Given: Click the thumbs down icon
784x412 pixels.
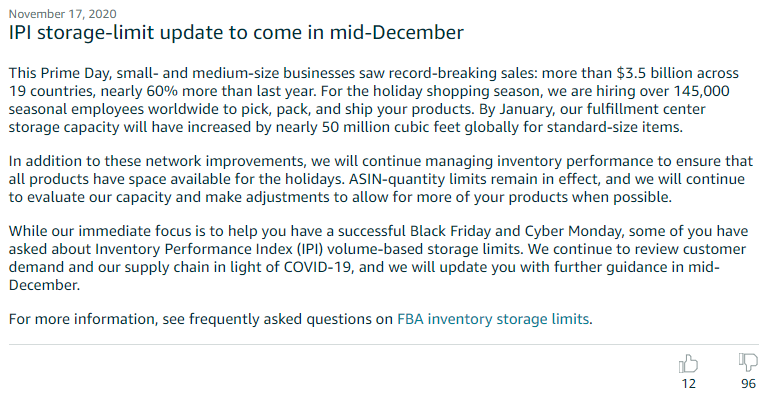Looking at the screenshot, I should [748, 362].
